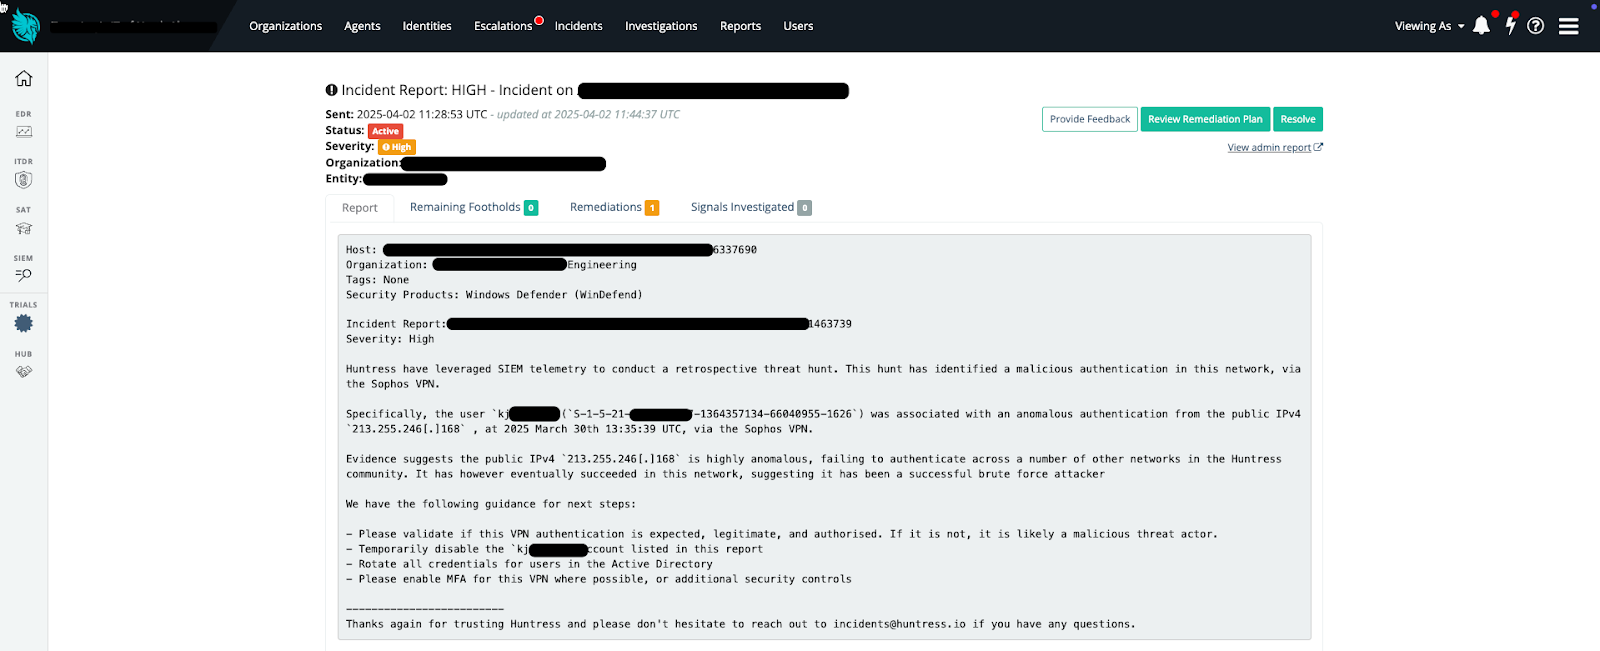Click the Huntress logo in the header
The height and width of the screenshot is (651, 1600).
point(25,26)
